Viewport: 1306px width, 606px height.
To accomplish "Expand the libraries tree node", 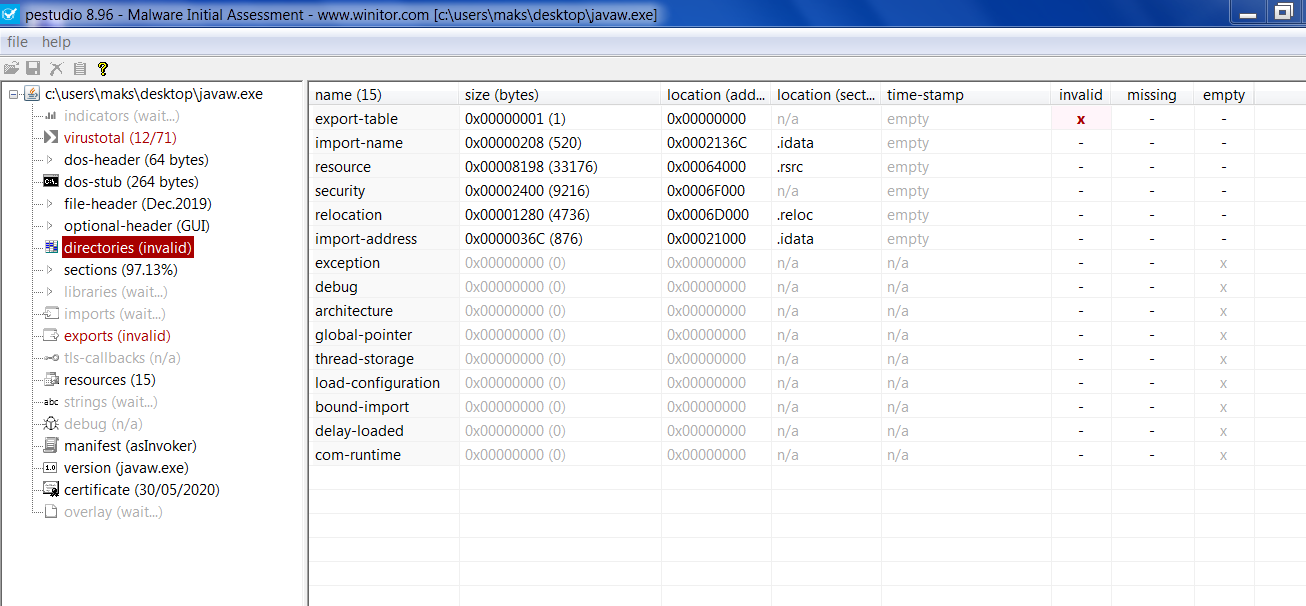I will coord(51,292).
